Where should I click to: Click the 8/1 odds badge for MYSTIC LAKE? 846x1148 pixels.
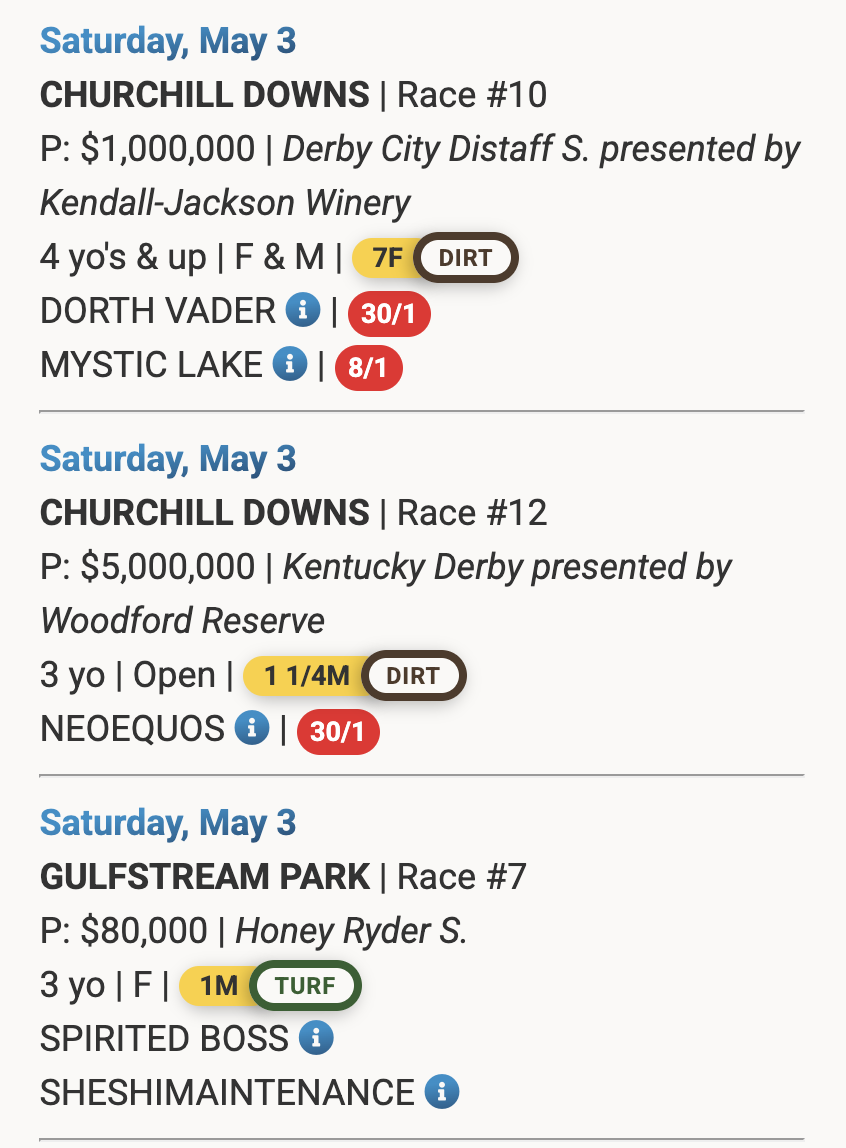368,368
